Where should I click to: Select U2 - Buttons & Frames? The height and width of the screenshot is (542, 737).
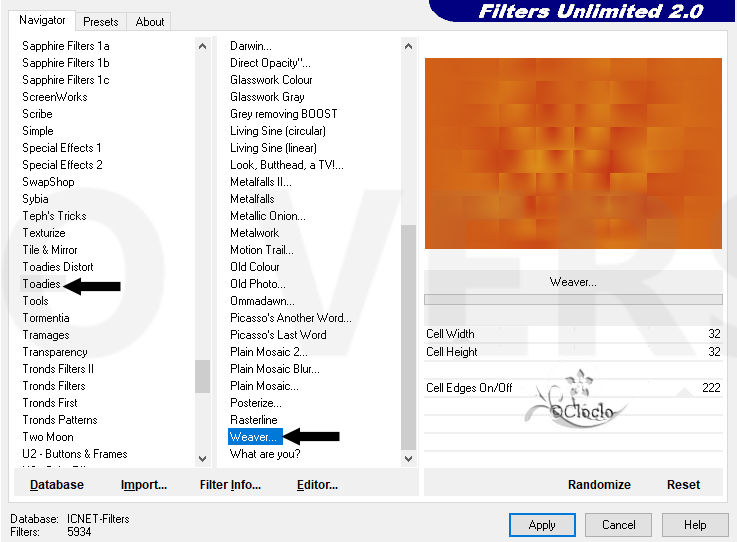75,454
